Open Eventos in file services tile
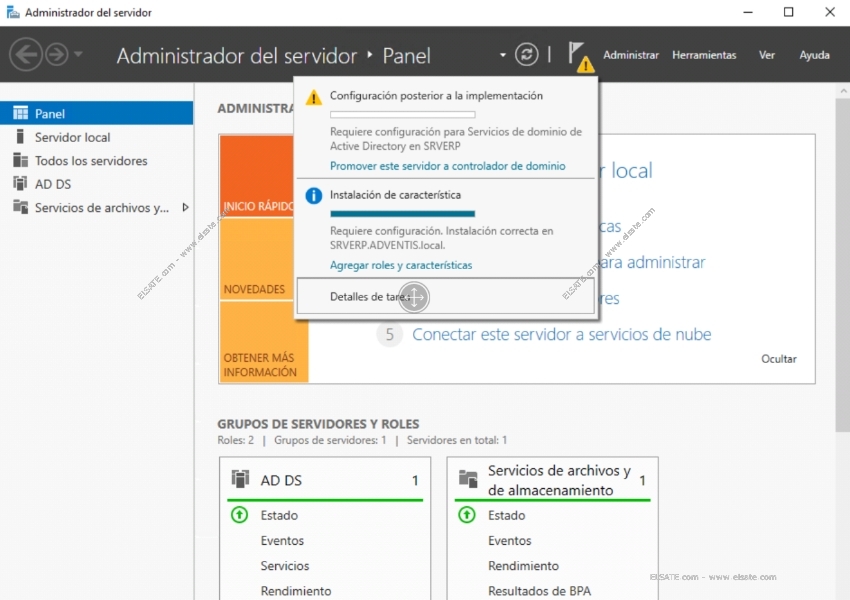This screenshot has height=600, width=850. pyautogui.click(x=510, y=540)
